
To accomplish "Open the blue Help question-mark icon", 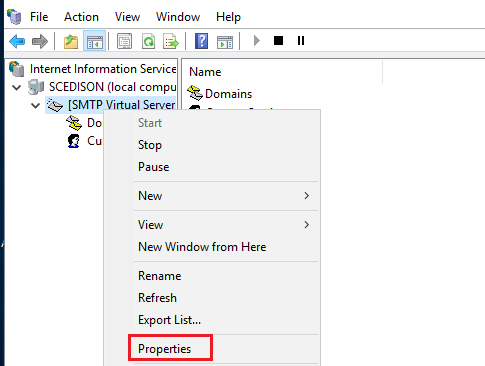I will point(201,41).
